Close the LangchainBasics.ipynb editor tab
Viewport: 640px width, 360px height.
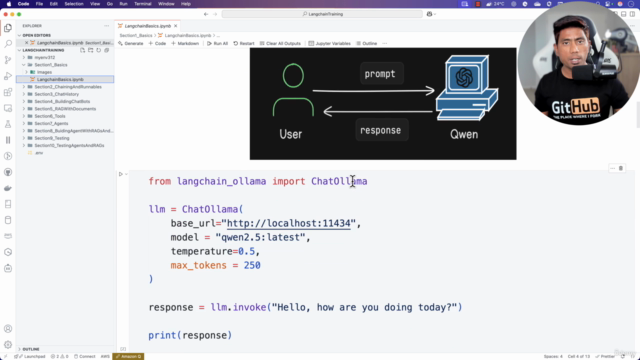click(x=176, y=26)
